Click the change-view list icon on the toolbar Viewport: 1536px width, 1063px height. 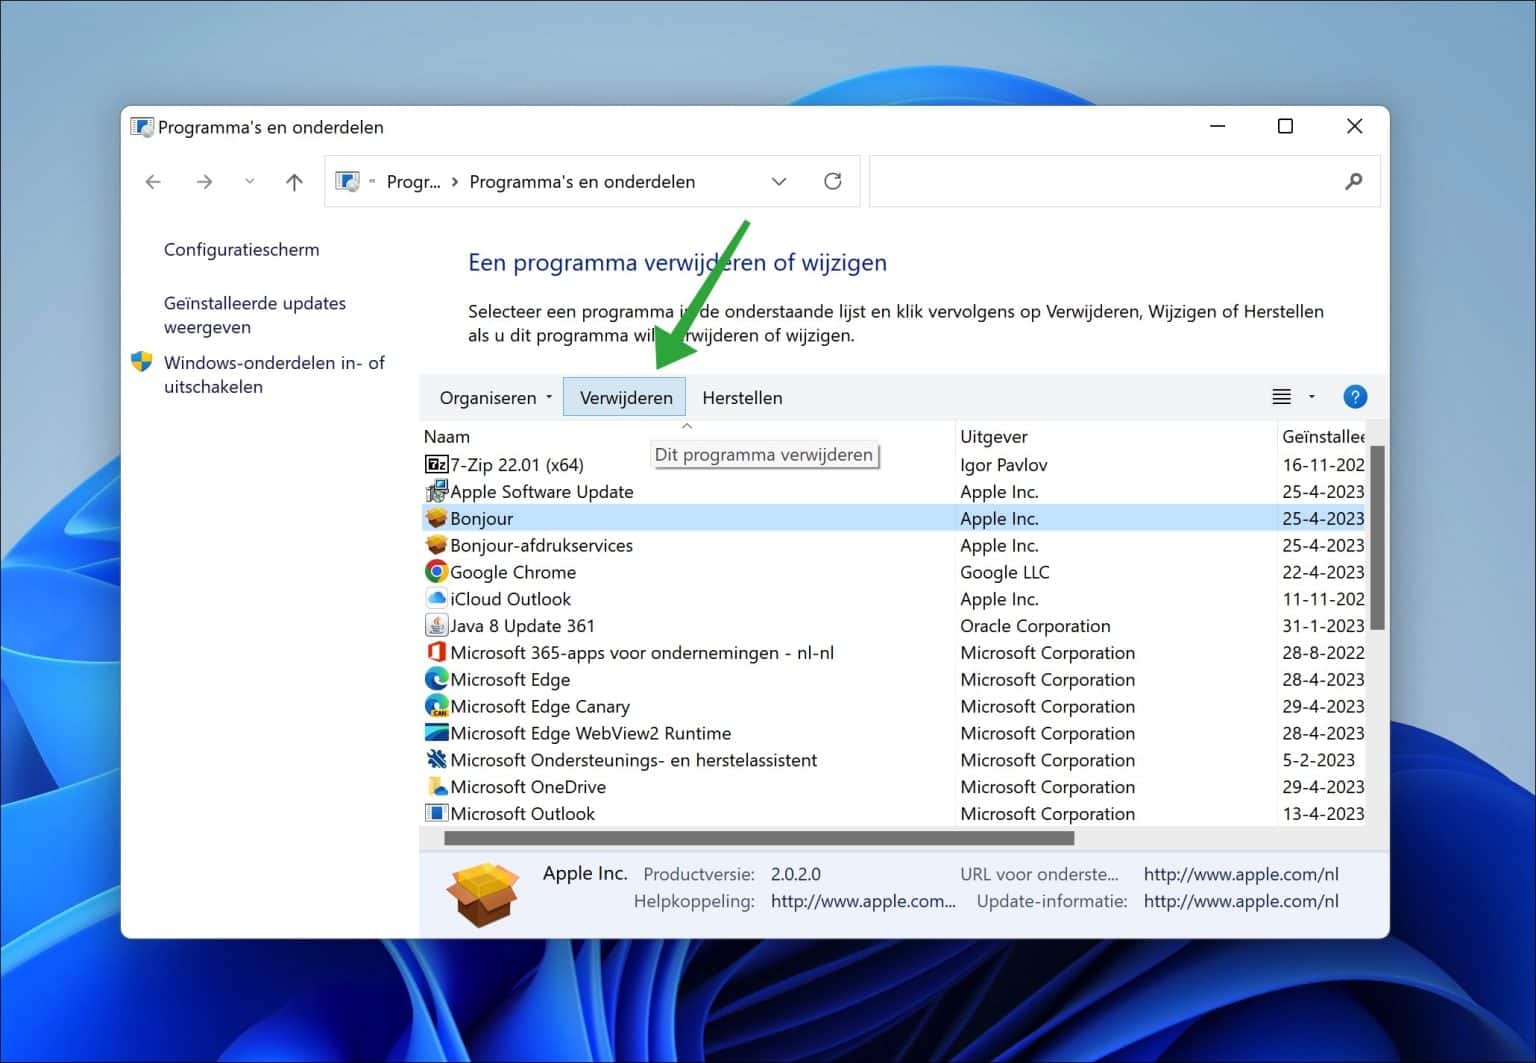click(x=1281, y=396)
